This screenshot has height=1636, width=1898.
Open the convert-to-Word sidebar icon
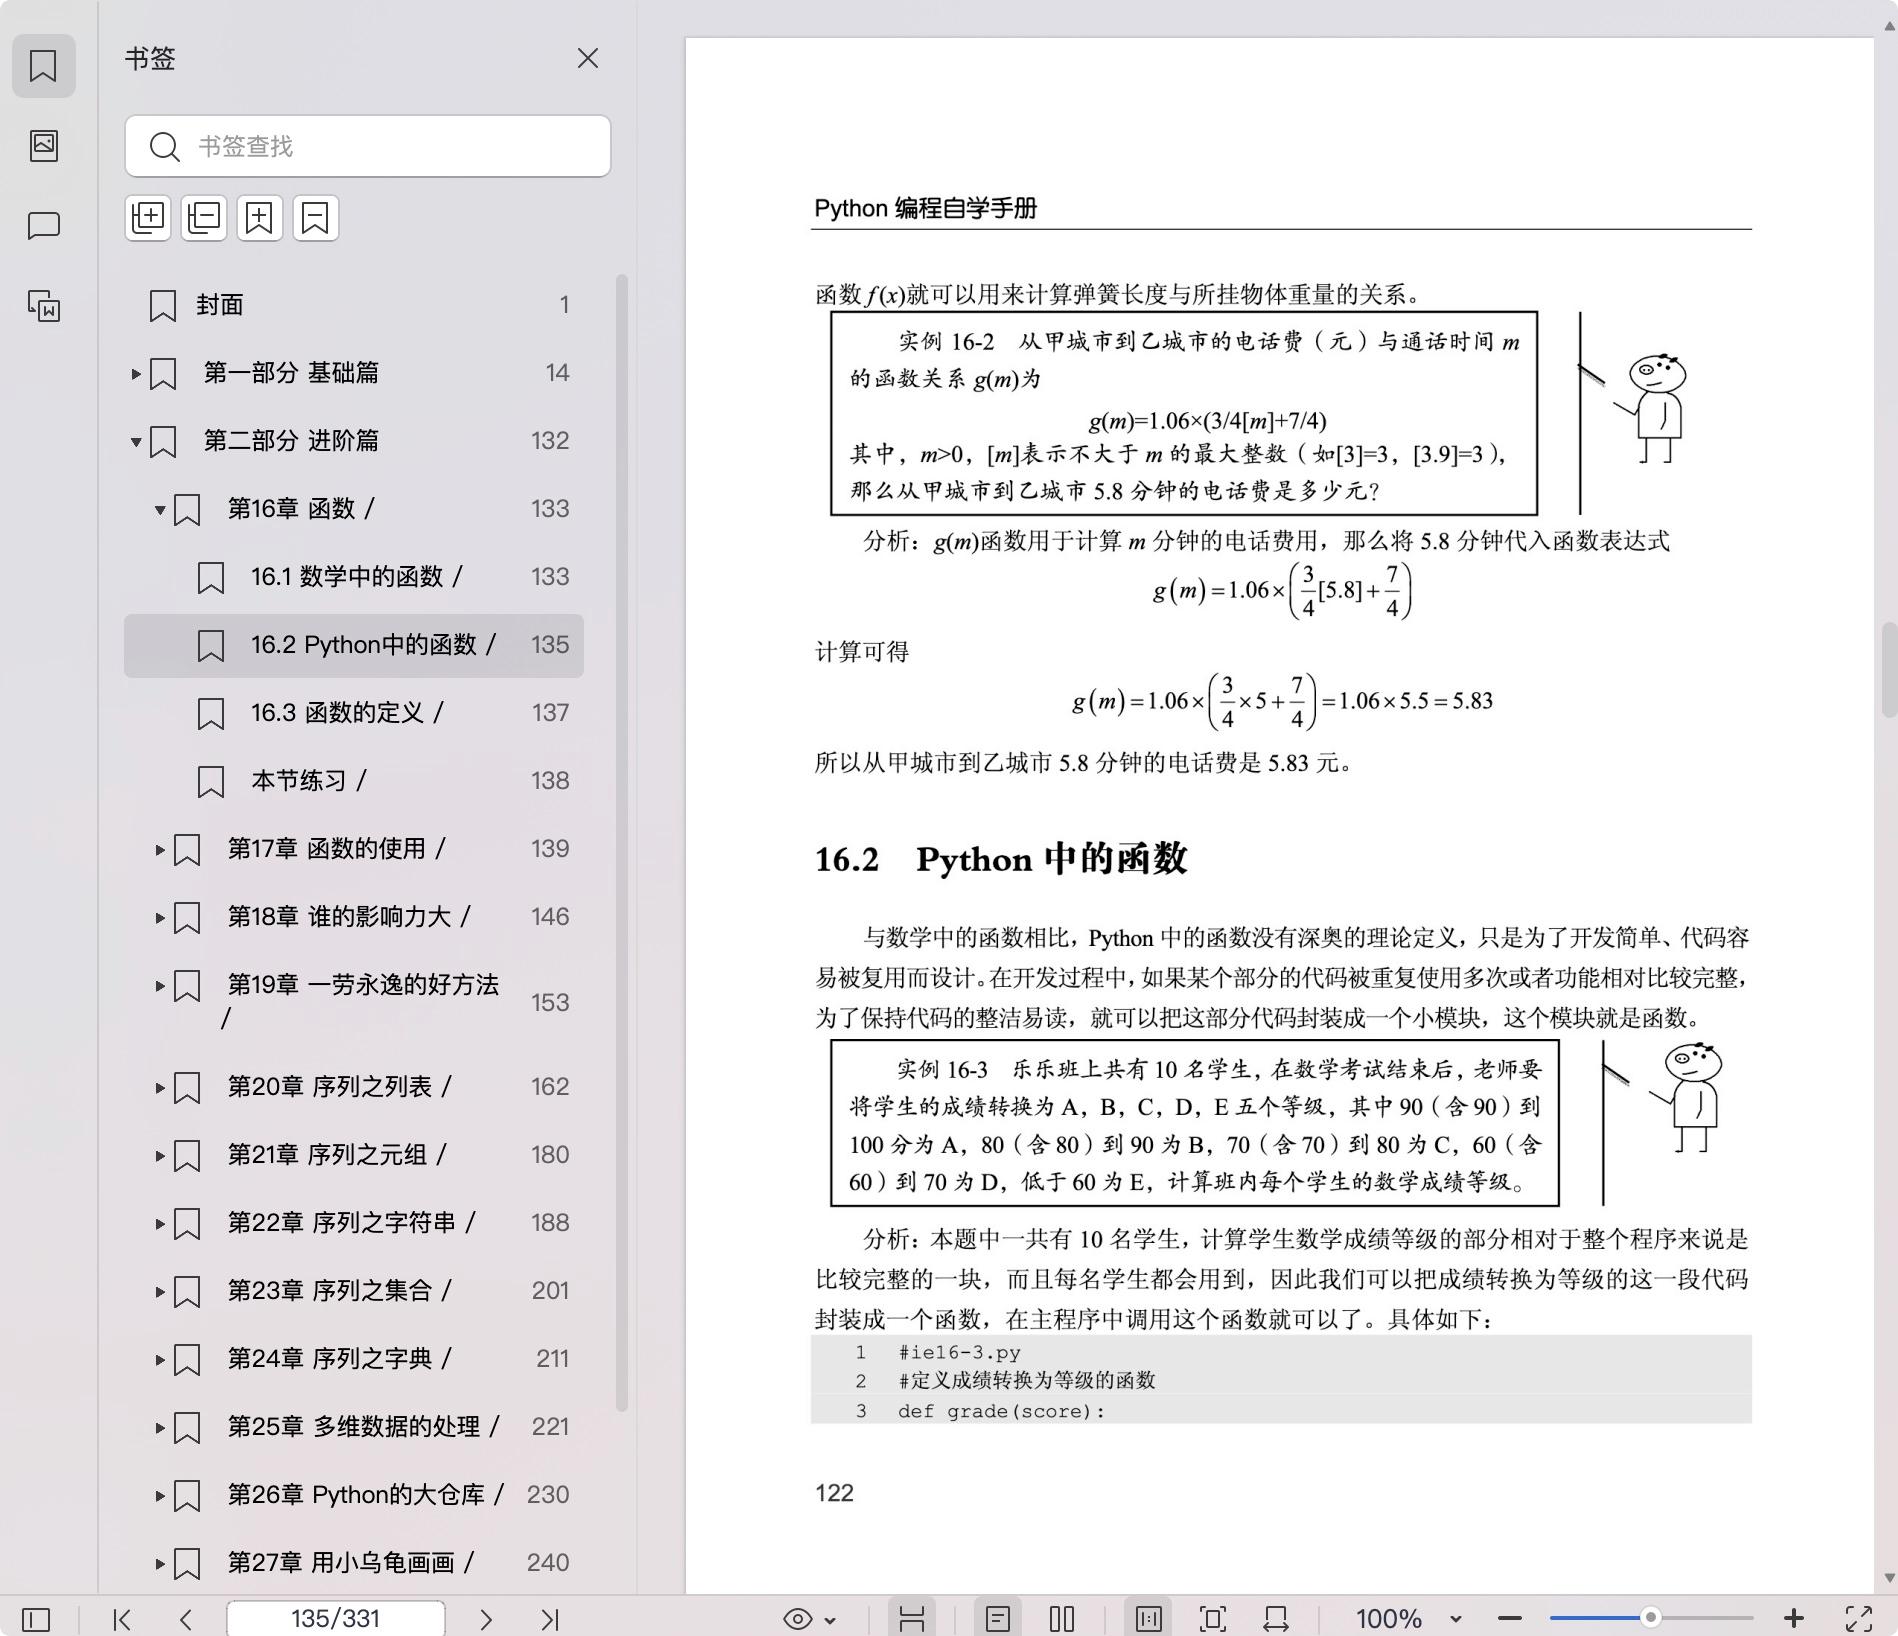(x=43, y=306)
